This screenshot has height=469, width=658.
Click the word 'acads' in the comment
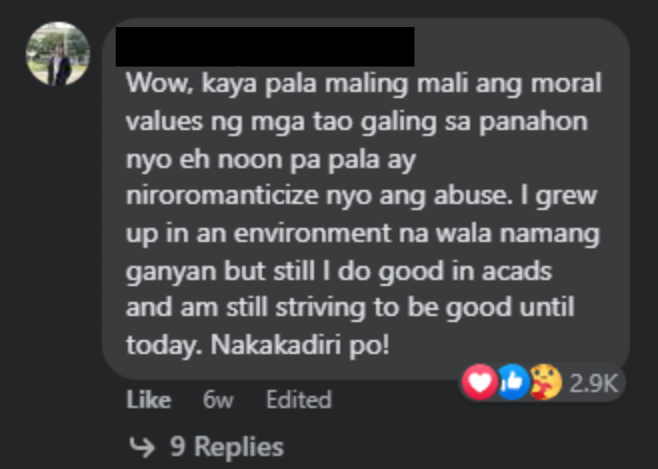click(516, 271)
